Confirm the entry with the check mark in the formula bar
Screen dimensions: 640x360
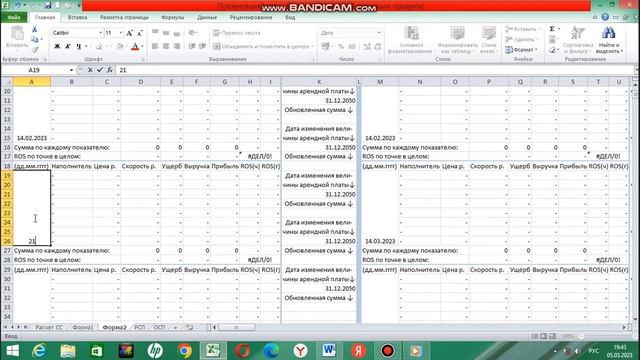pyautogui.click(x=100, y=70)
